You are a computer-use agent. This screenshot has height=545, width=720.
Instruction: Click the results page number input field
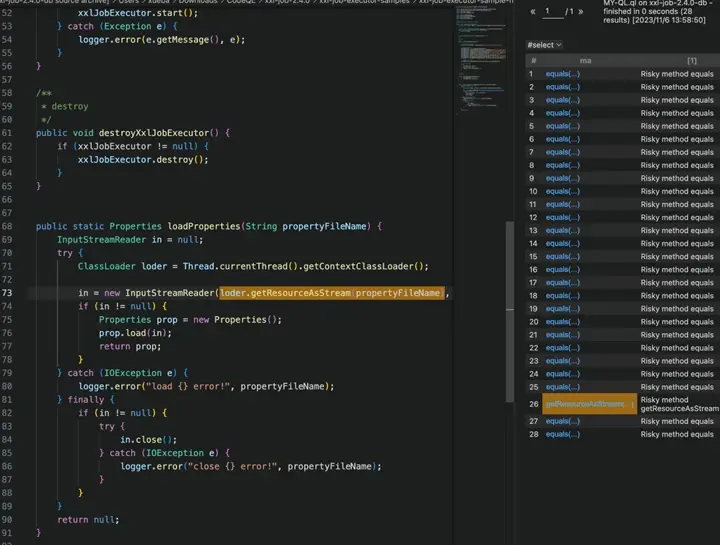click(553, 11)
